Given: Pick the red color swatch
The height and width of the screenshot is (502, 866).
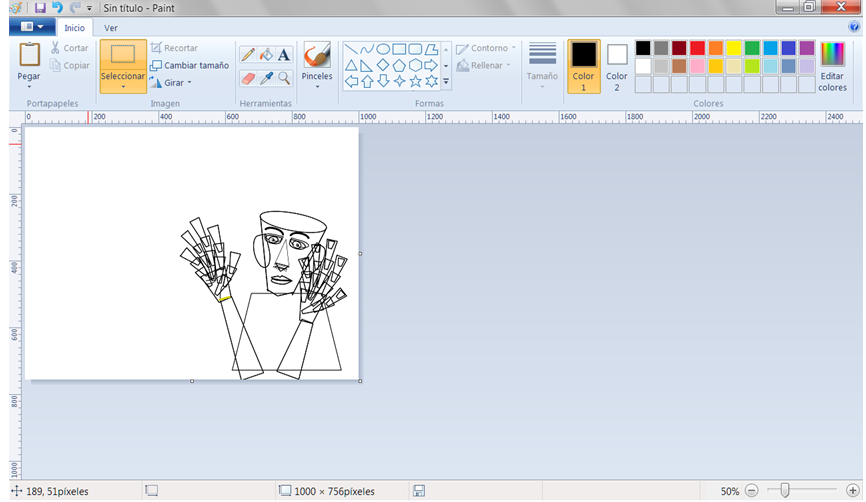Looking at the screenshot, I should click(x=697, y=48).
